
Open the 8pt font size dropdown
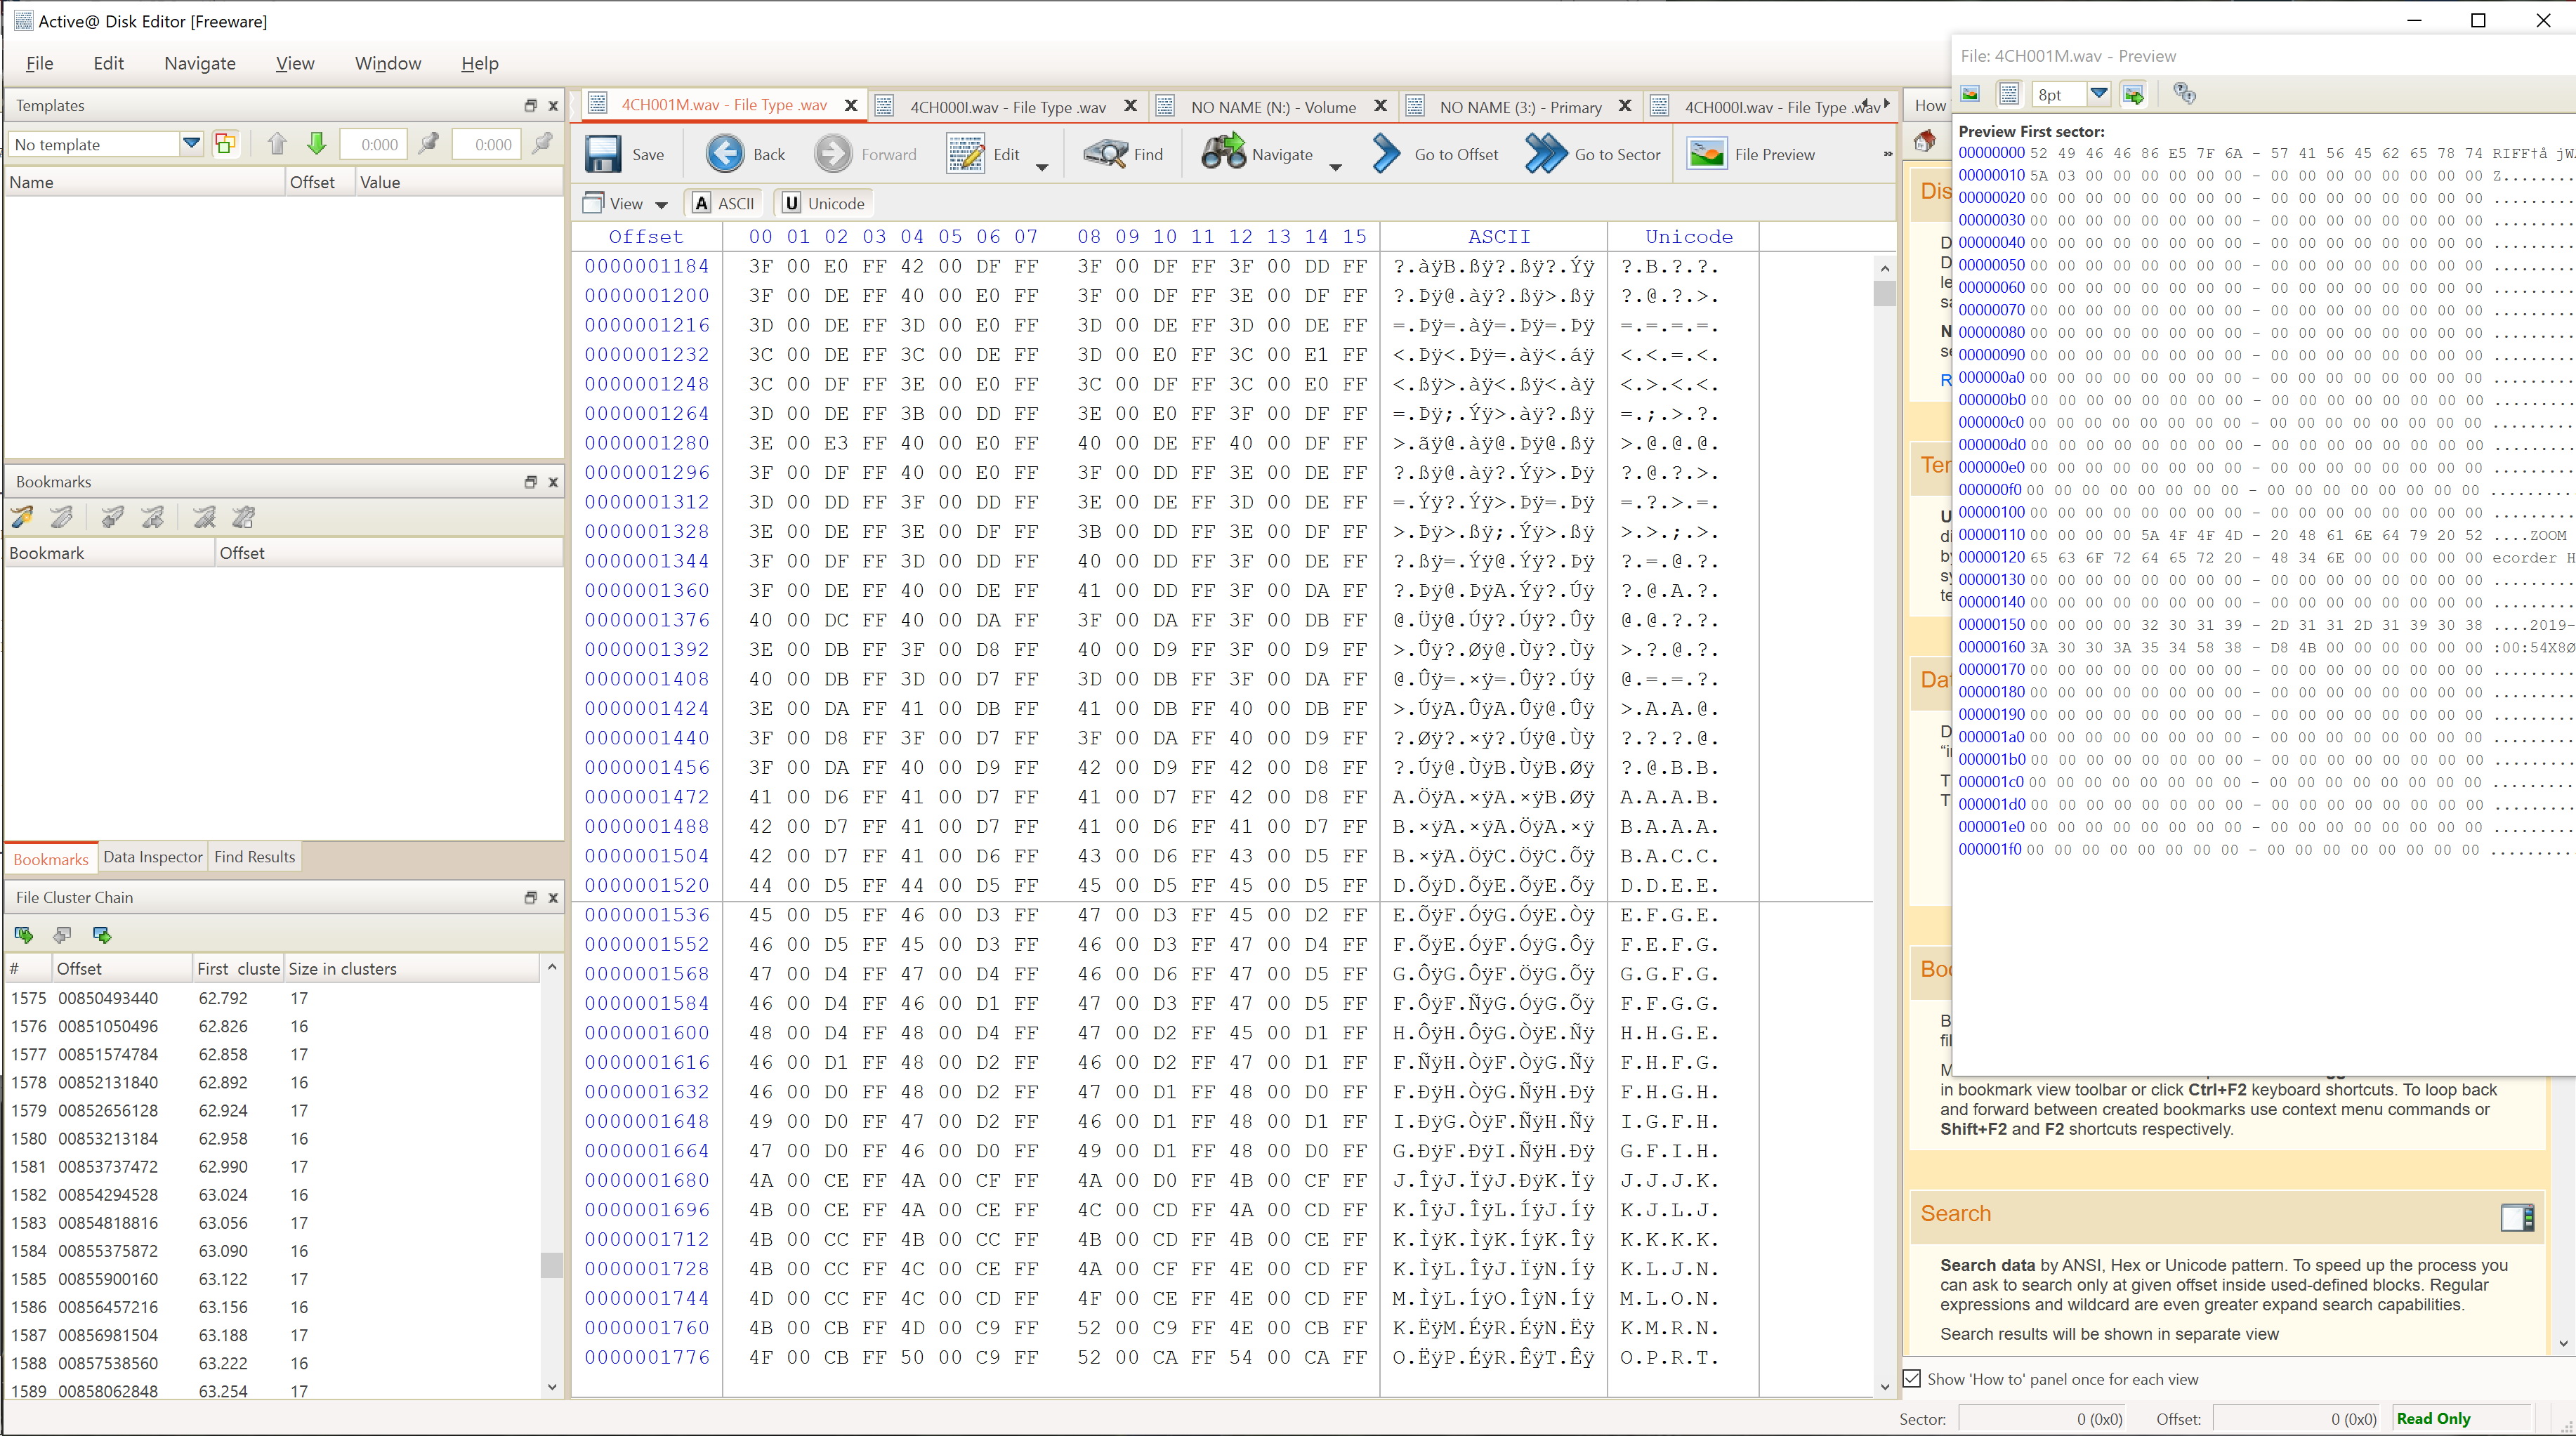click(x=2099, y=94)
